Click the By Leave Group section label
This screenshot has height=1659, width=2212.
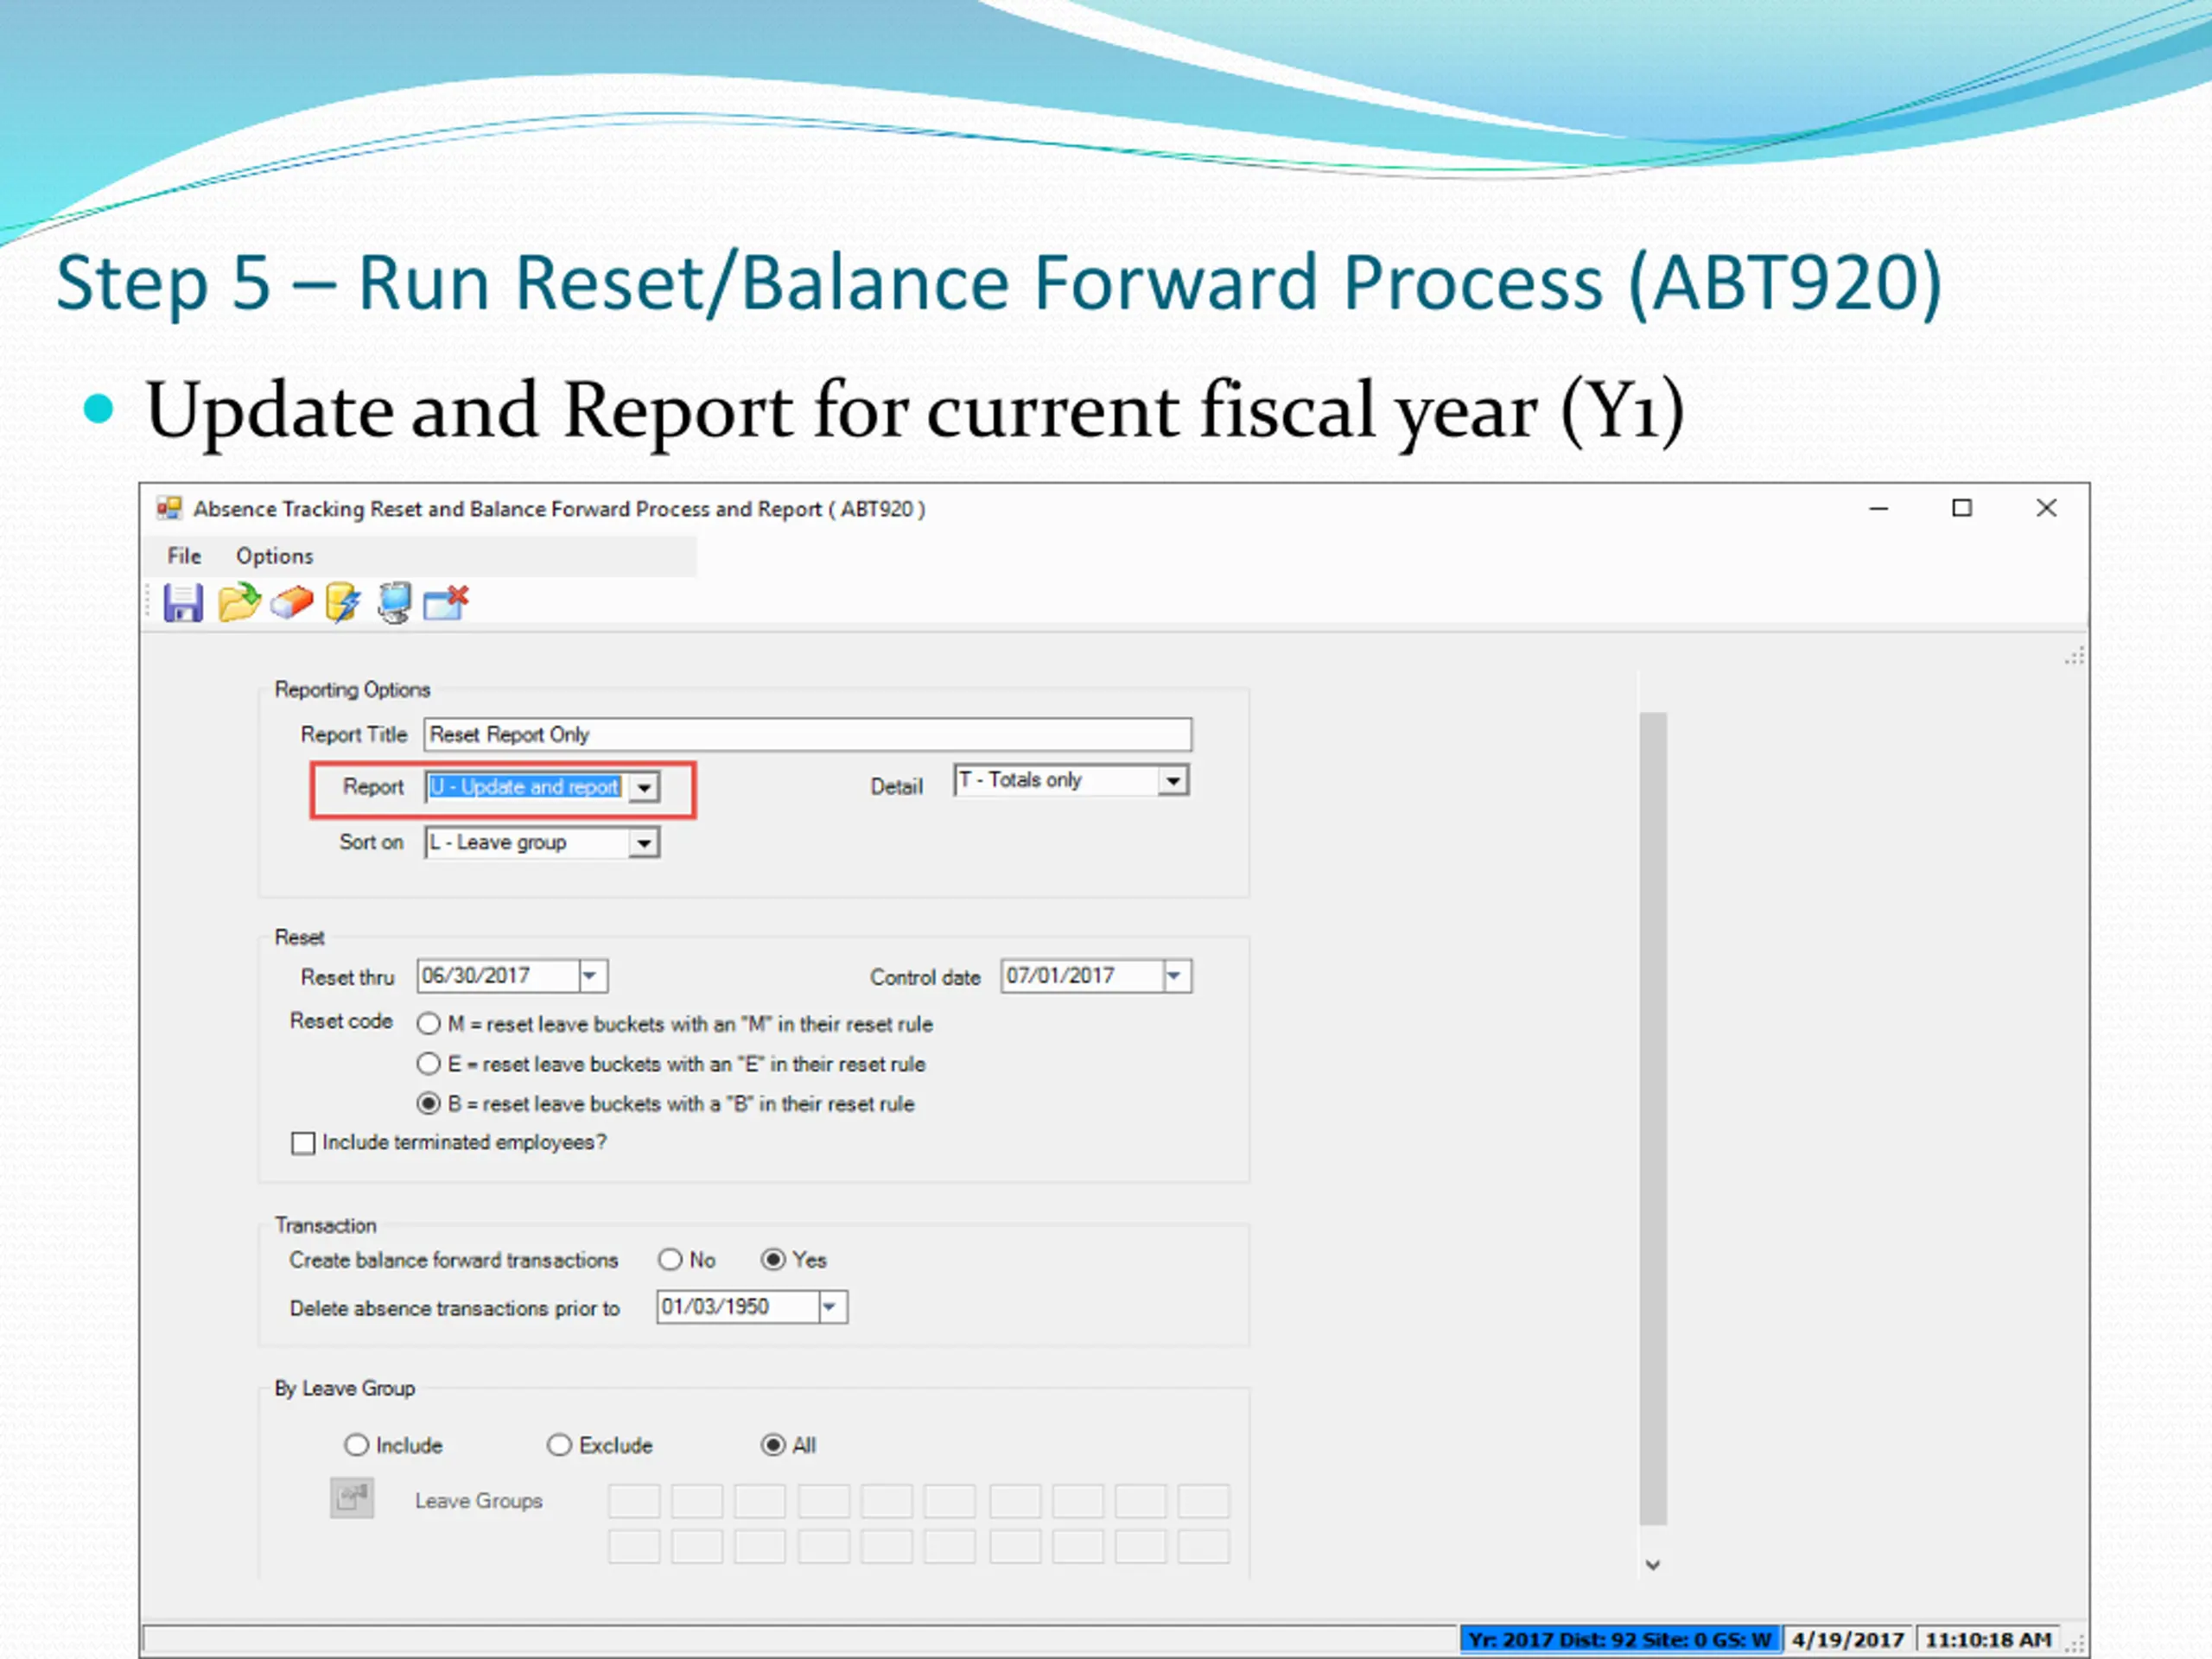(x=345, y=1389)
